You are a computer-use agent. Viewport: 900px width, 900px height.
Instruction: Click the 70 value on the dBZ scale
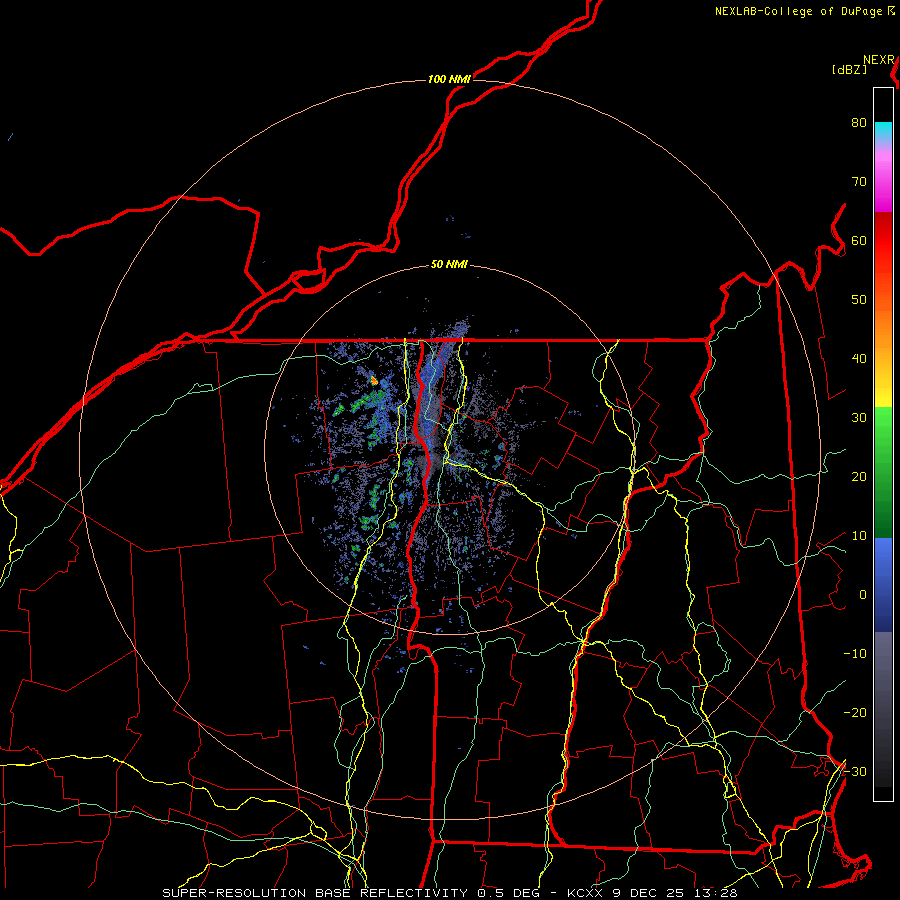pyautogui.click(x=859, y=181)
